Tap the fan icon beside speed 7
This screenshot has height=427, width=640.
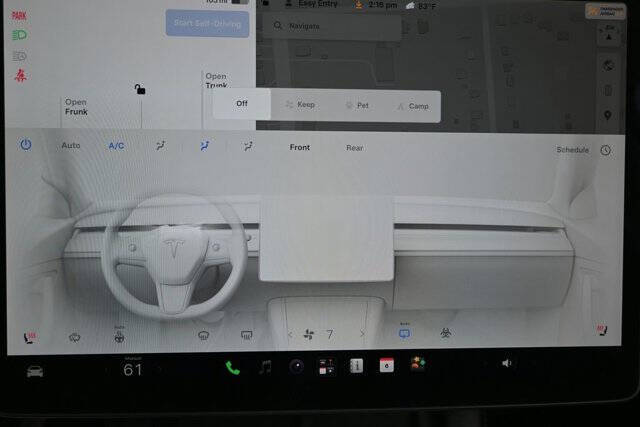[x=309, y=335]
